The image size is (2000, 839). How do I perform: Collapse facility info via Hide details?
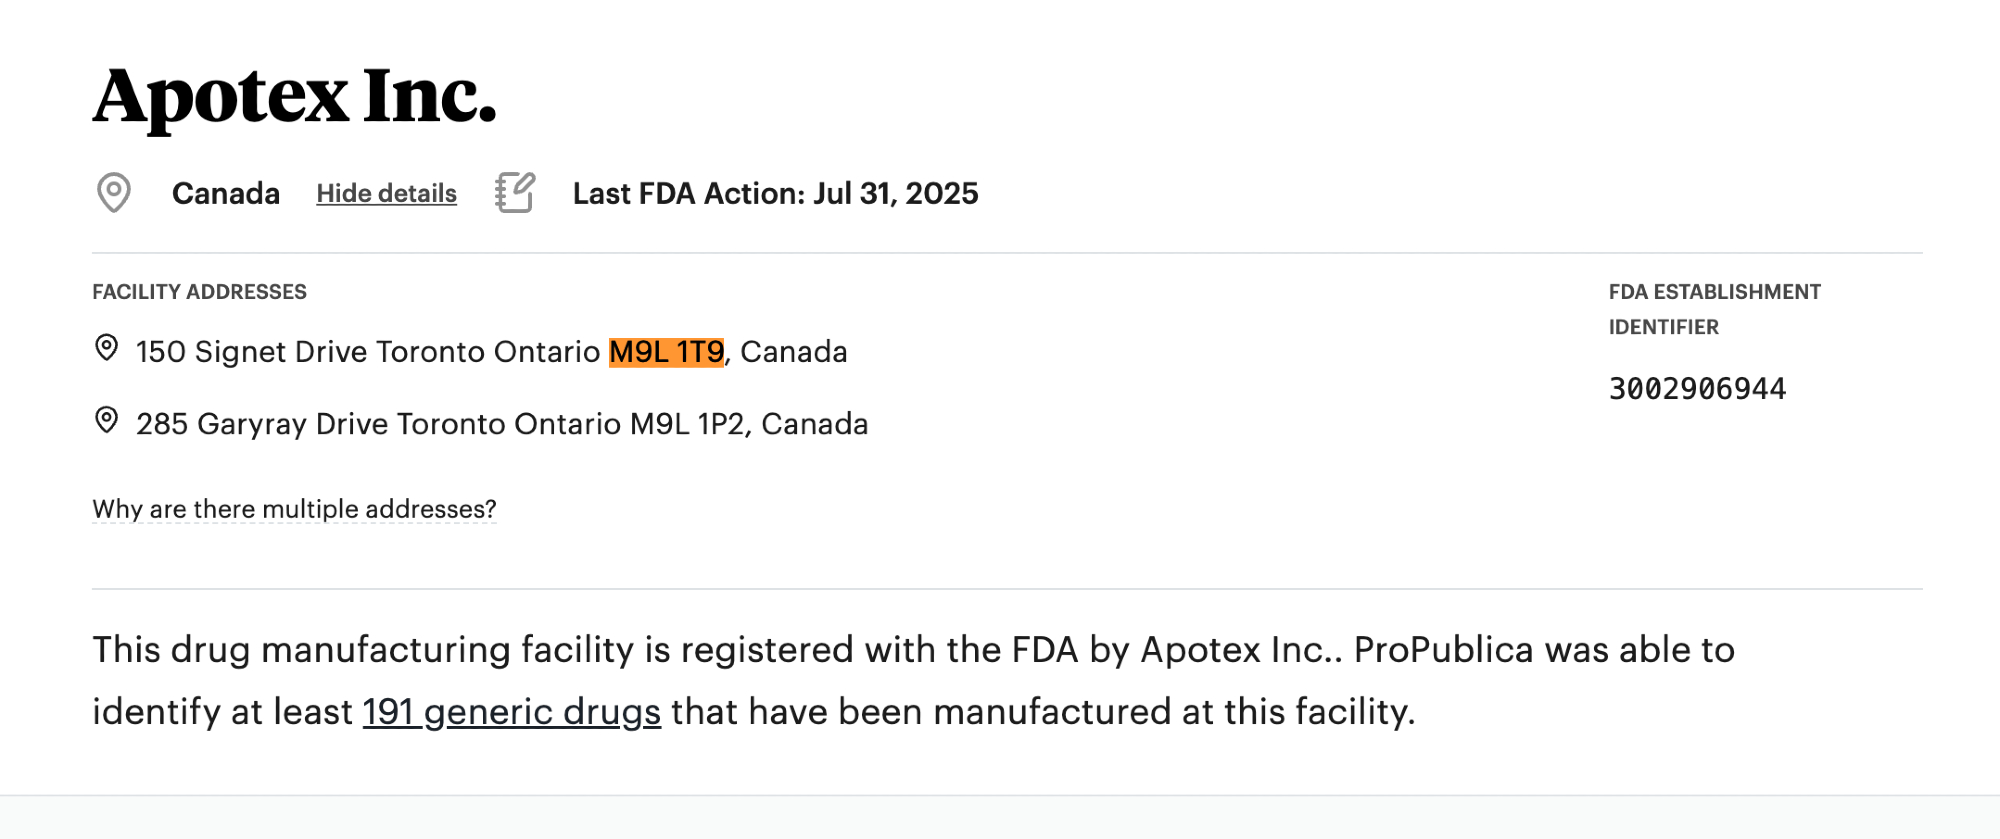(x=386, y=193)
